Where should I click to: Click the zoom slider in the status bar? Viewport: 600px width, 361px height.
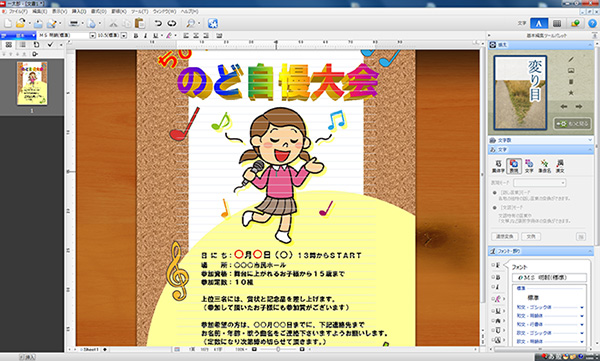[x=278, y=350]
